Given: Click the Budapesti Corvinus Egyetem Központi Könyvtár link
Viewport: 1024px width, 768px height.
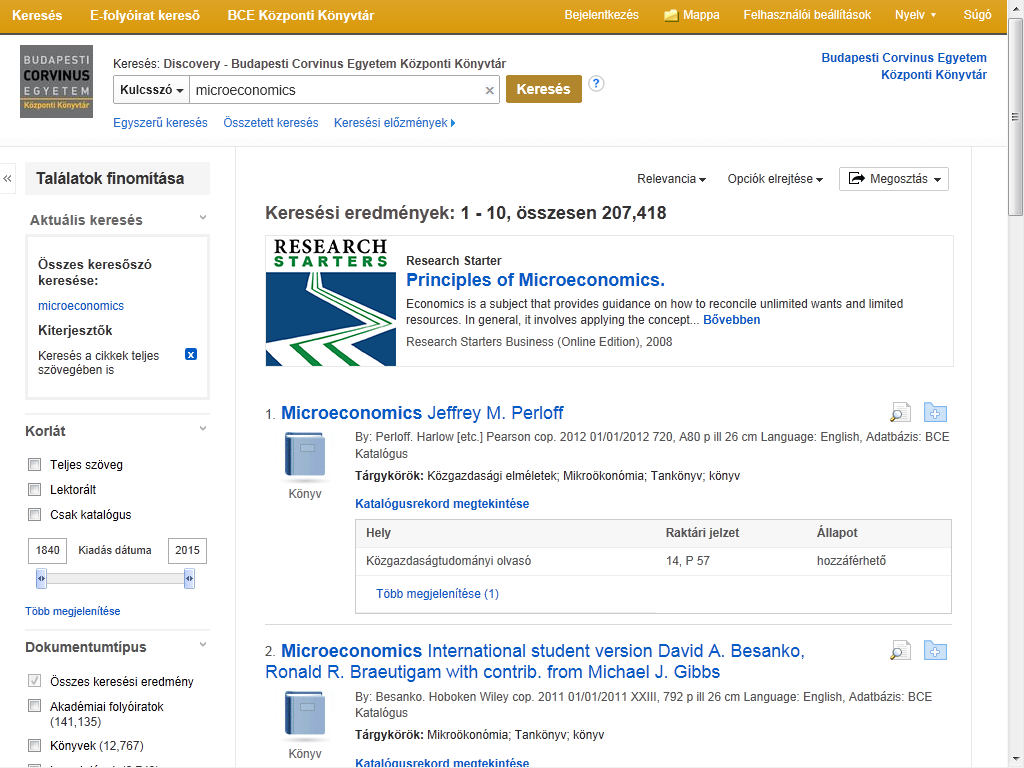Looking at the screenshot, I should point(904,66).
